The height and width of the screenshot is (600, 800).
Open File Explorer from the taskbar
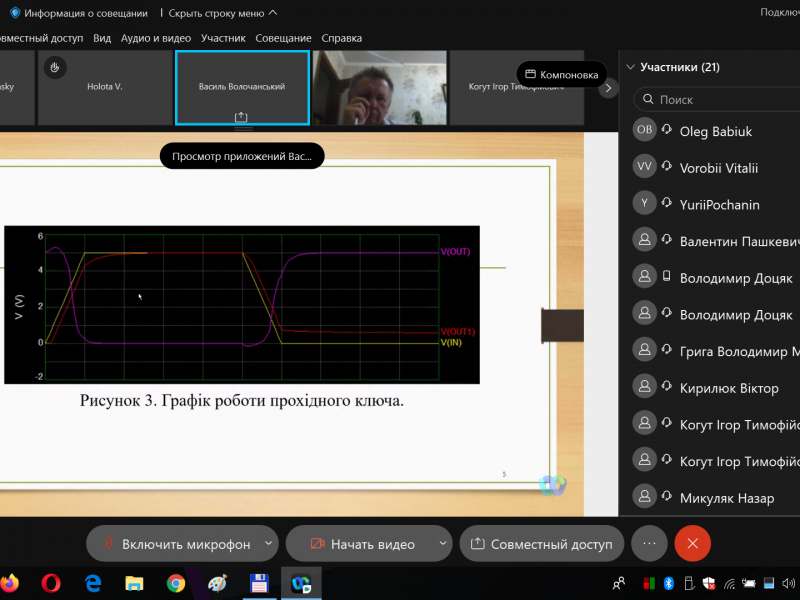(134, 583)
